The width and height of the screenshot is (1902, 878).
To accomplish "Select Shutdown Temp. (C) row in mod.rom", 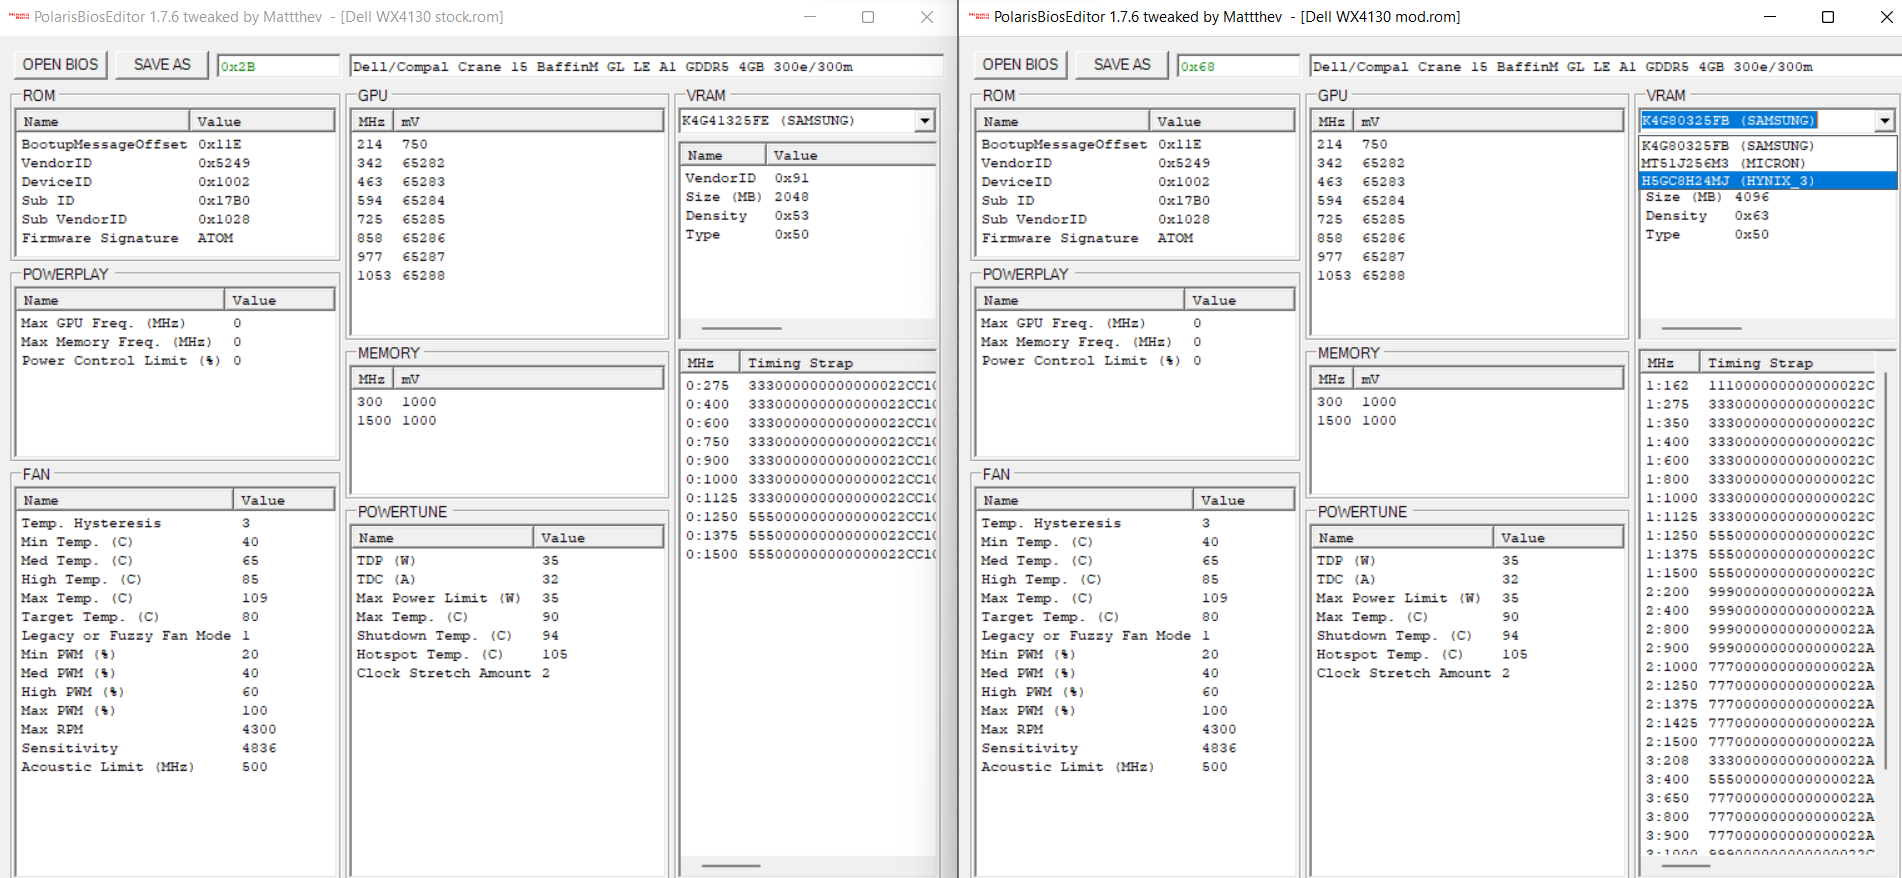I will tap(1467, 635).
